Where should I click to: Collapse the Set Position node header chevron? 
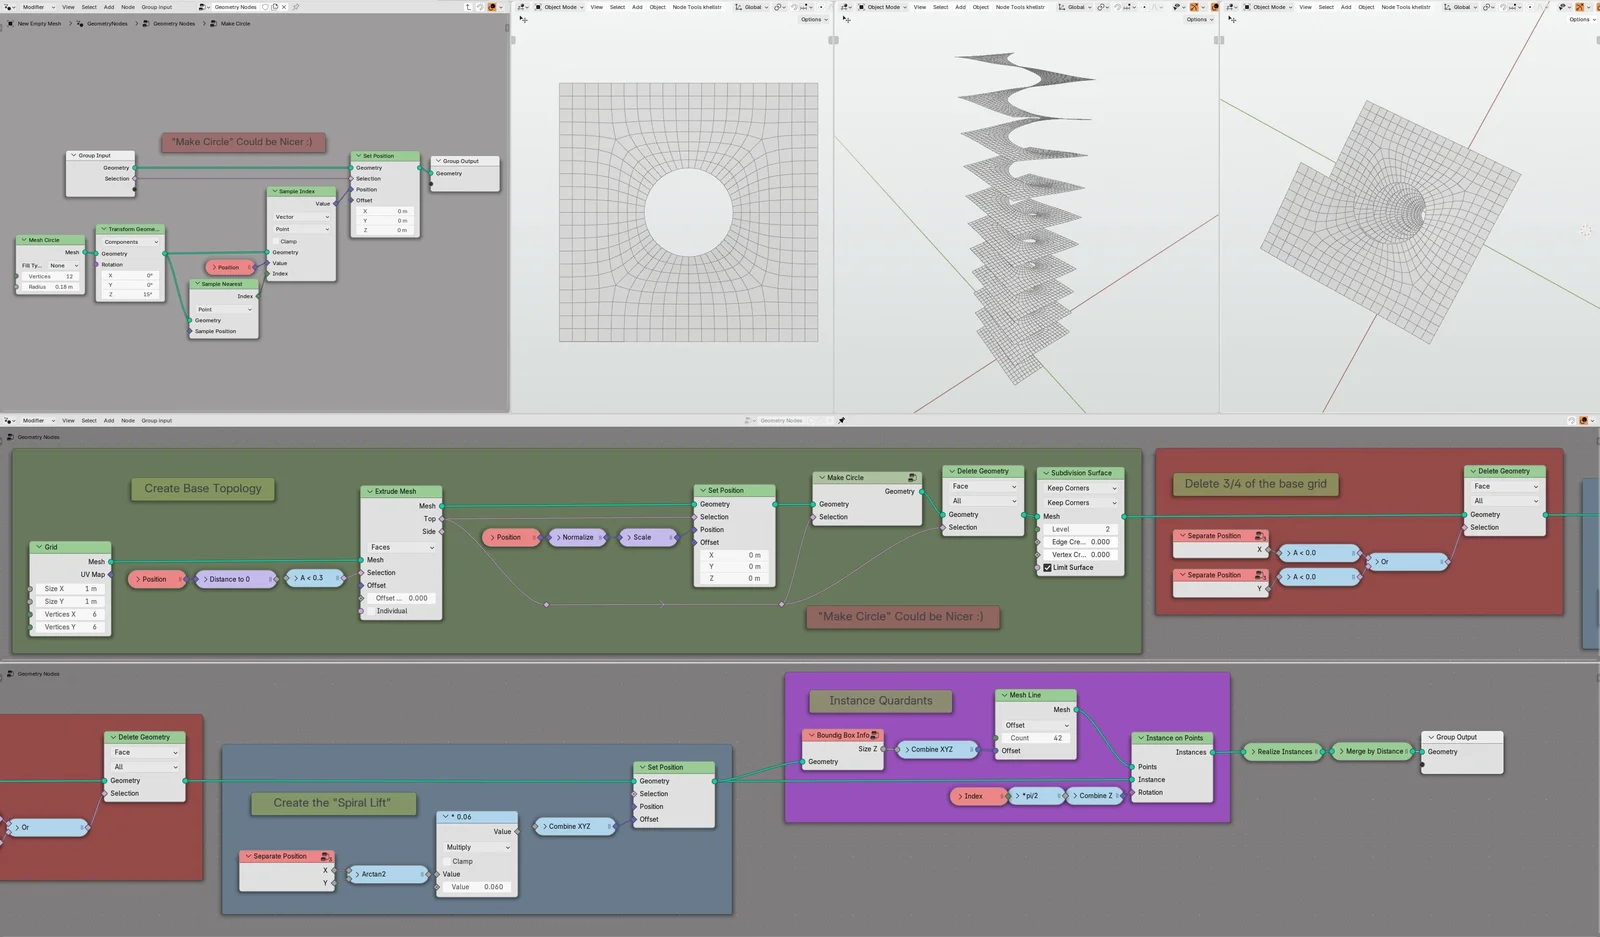click(x=703, y=490)
